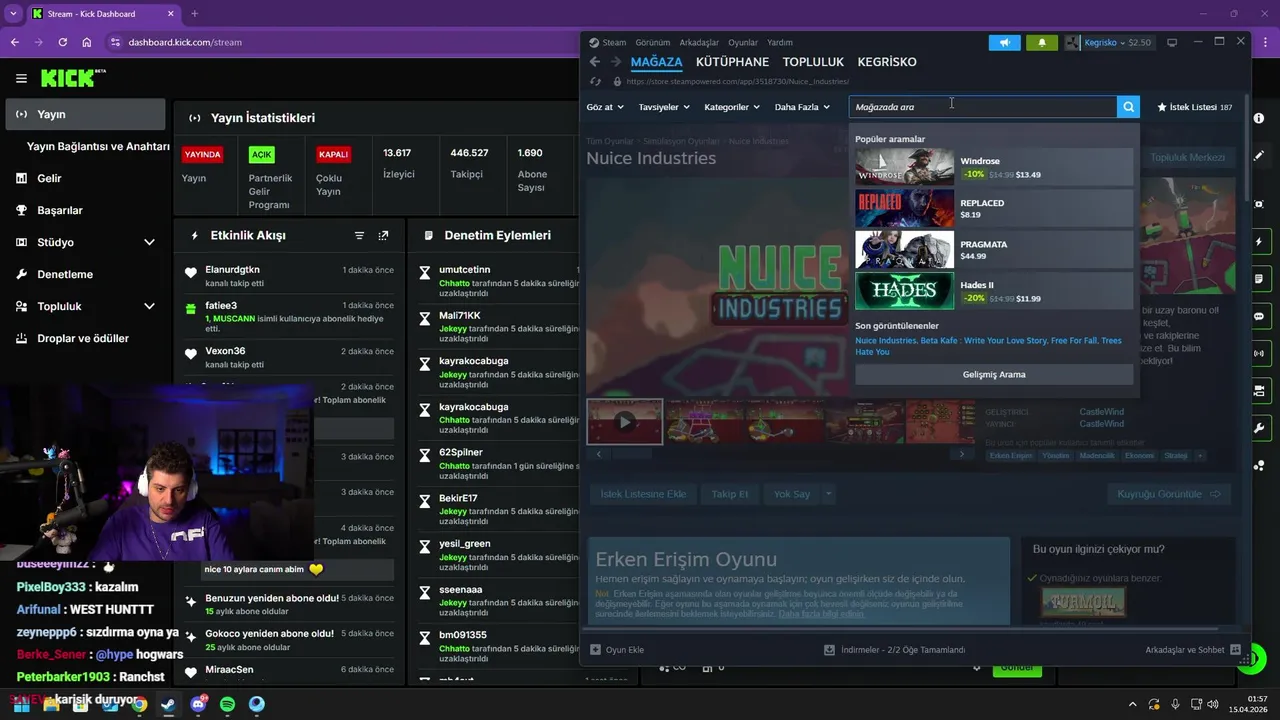Open Kick hamburger menu icon
The width and height of the screenshot is (1280, 720).
[21, 78]
